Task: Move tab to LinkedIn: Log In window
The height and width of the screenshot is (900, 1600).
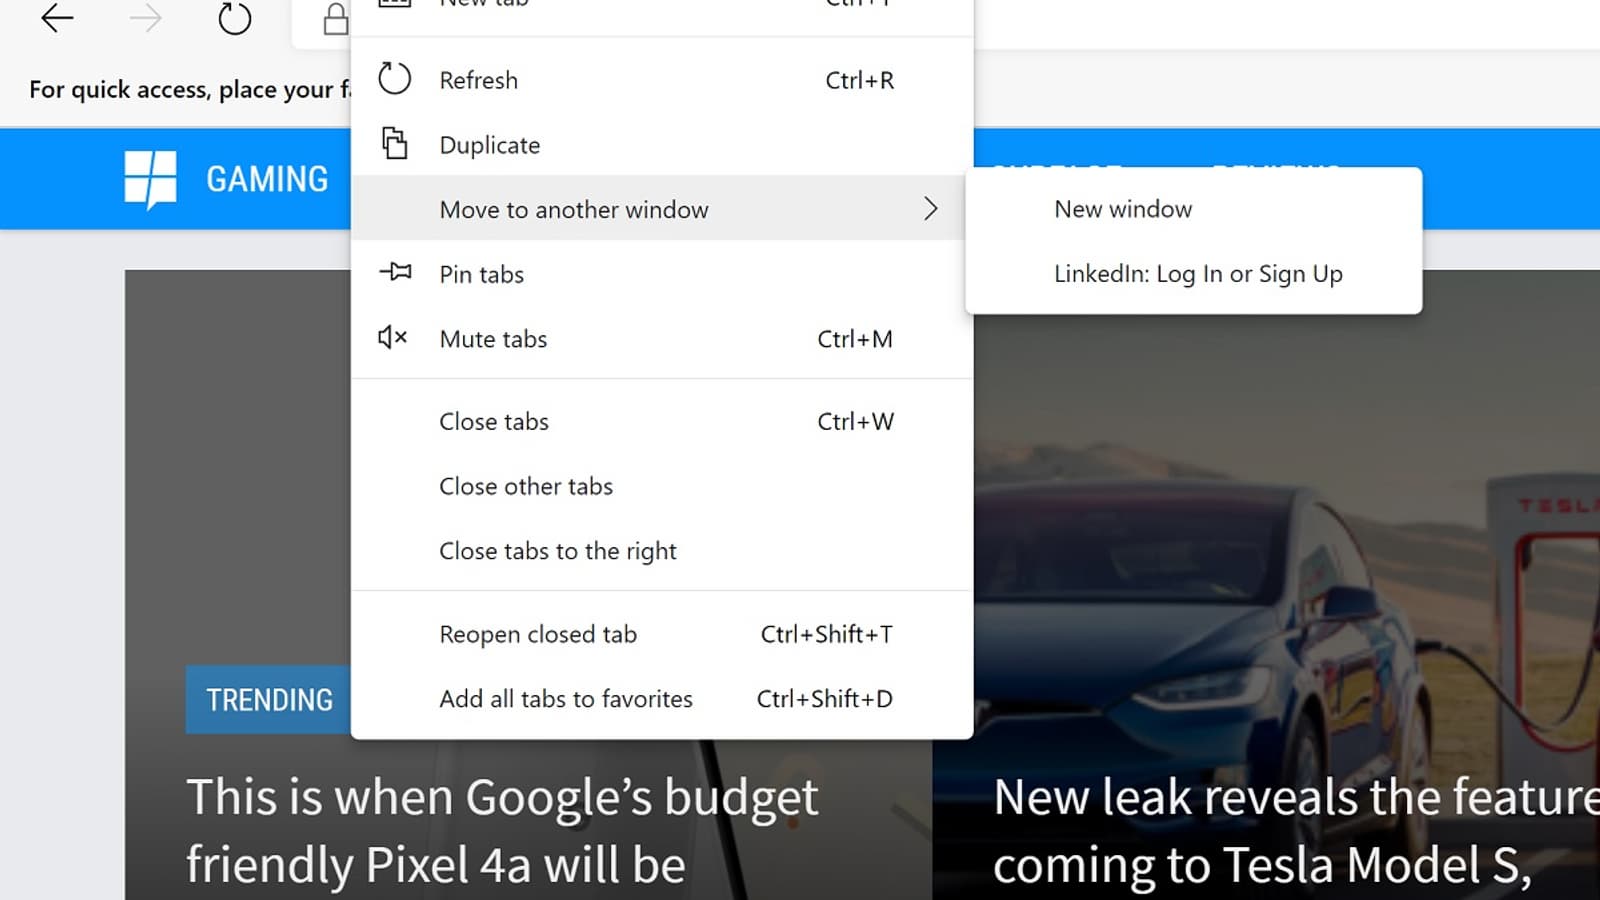Action: [1198, 274]
